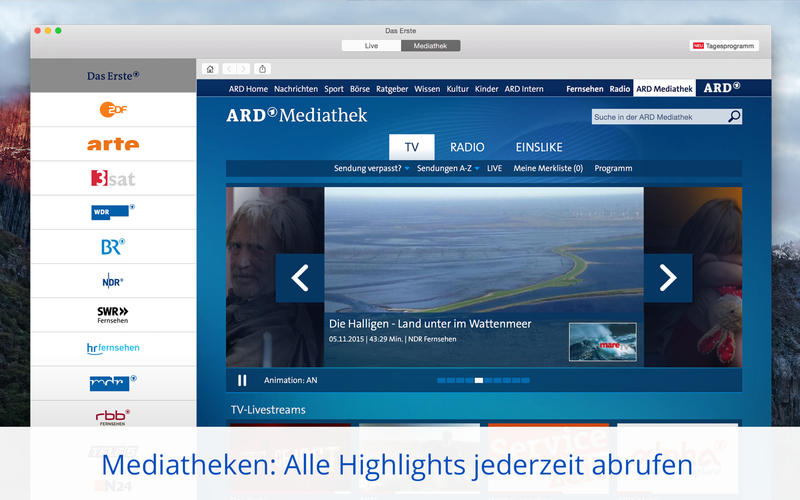Select the mdr channel logo
The width and height of the screenshot is (800, 500).
click(113, 383)
